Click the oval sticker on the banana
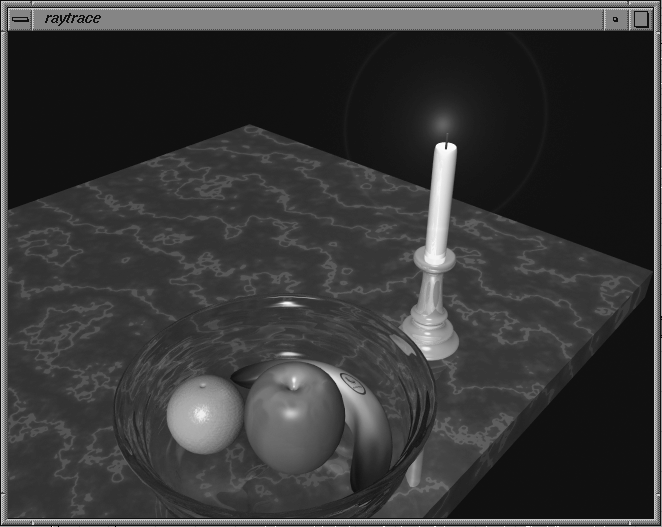This screenshot has height=527, width=662. [x=351, y=380]
